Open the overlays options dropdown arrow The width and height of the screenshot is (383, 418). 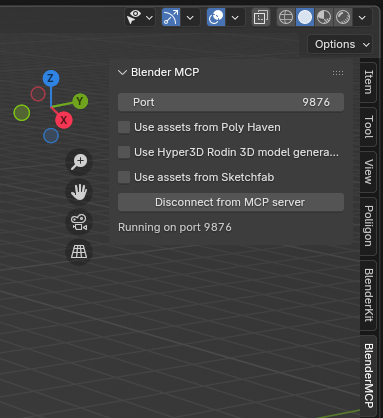pos(235,17)
